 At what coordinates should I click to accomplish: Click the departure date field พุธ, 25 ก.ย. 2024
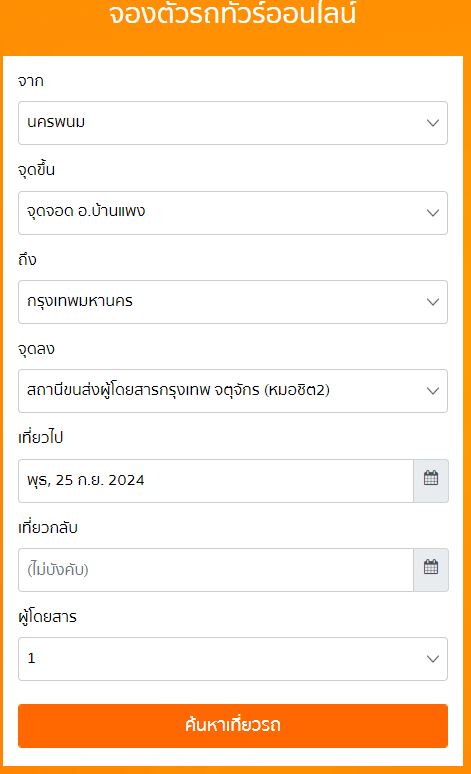216,481
